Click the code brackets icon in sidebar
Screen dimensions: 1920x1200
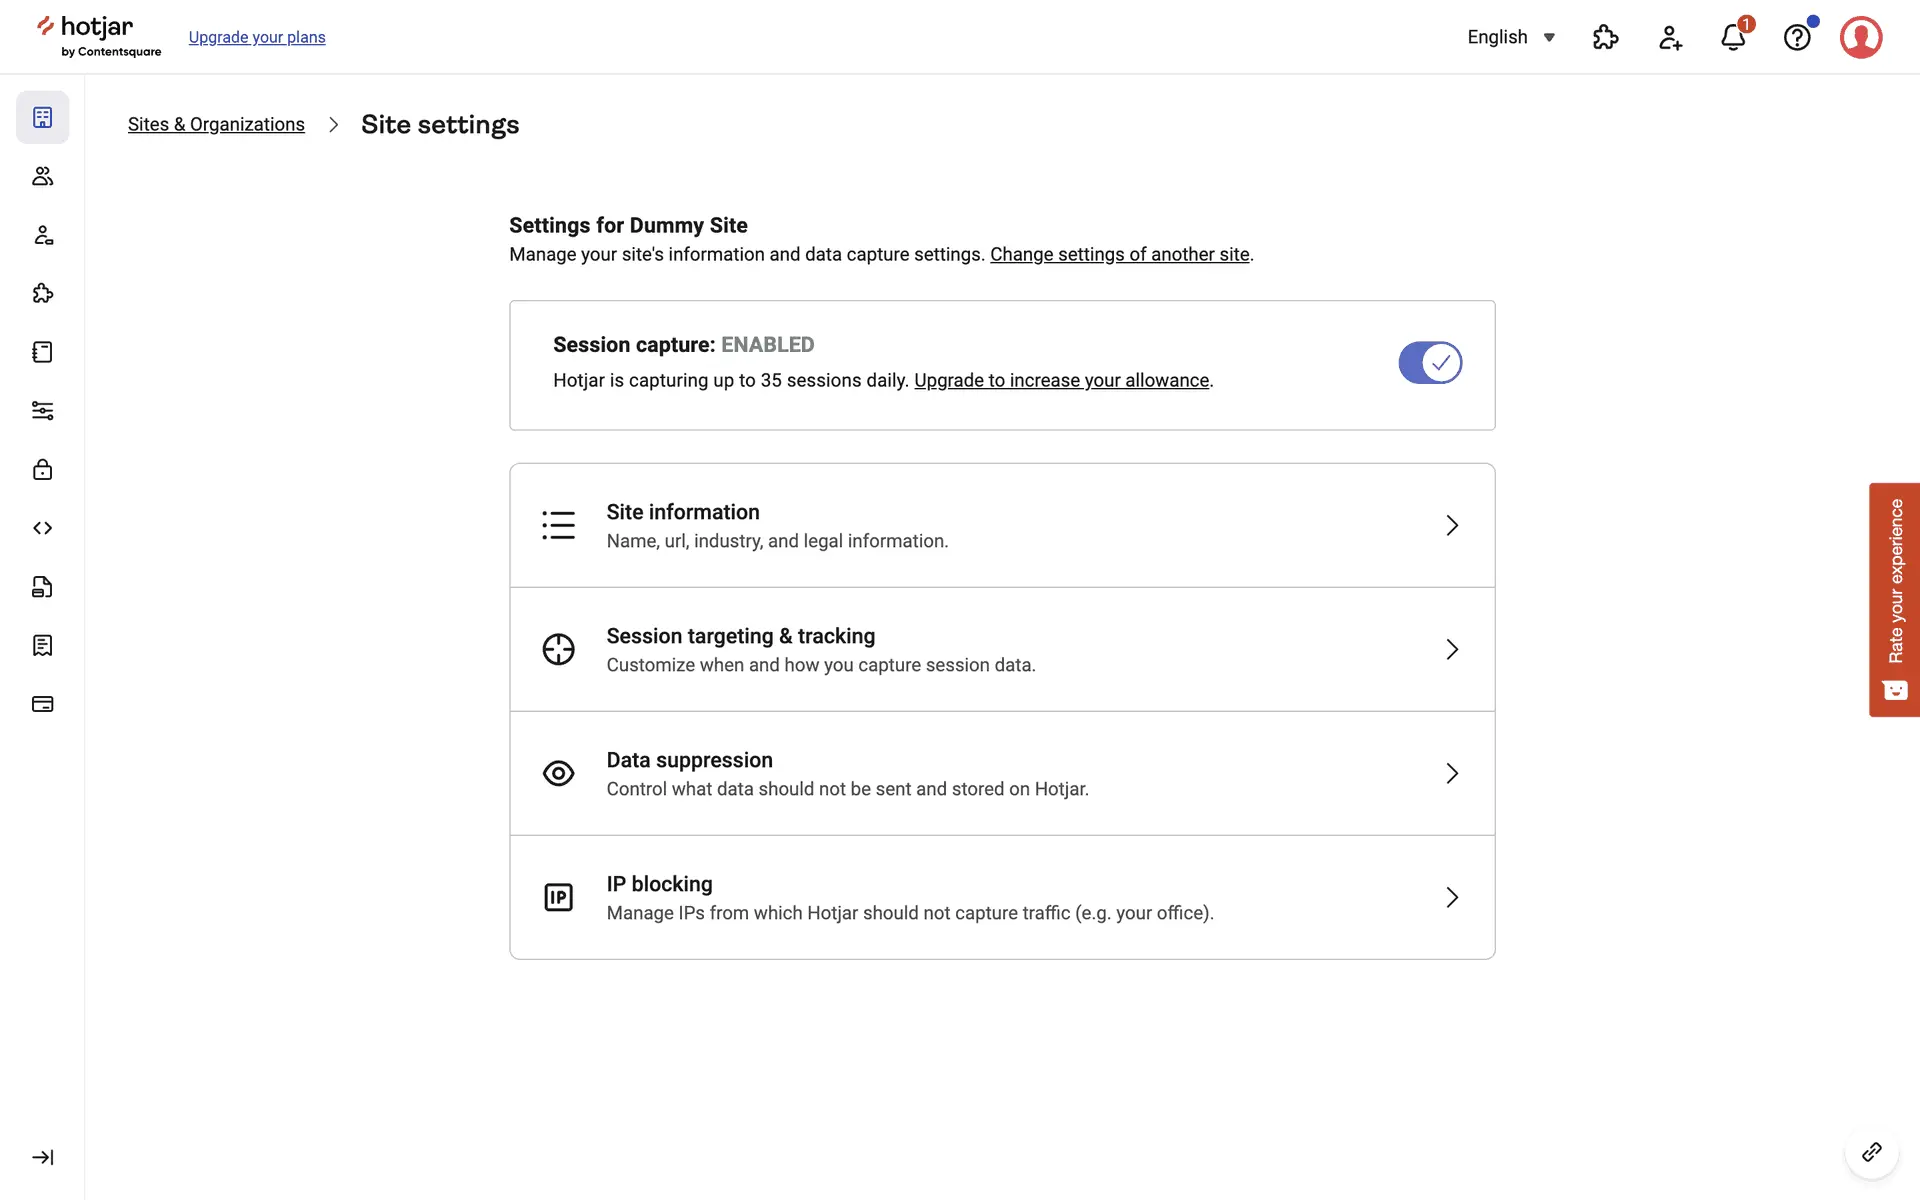pyautogui.click(x=42, y=528)
